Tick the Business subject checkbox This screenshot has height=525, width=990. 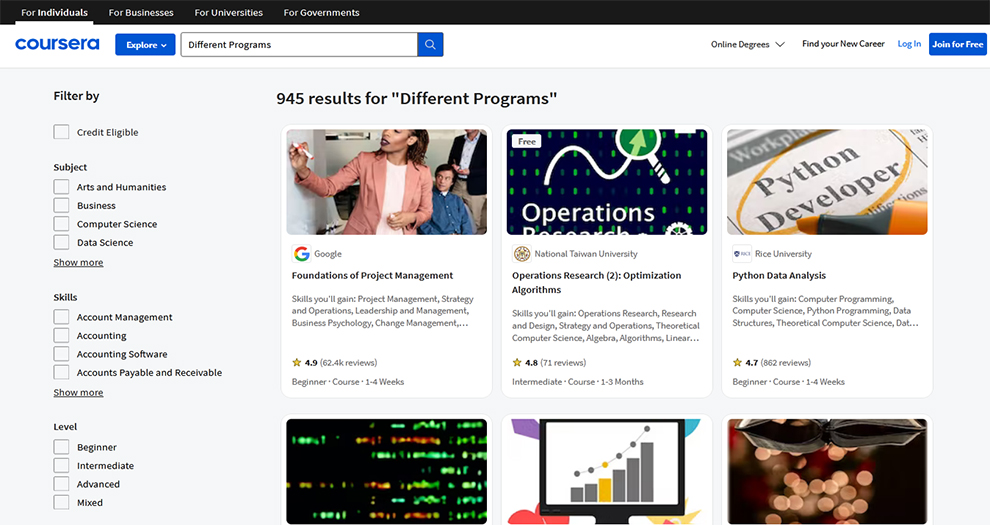[x=61, y=205]
